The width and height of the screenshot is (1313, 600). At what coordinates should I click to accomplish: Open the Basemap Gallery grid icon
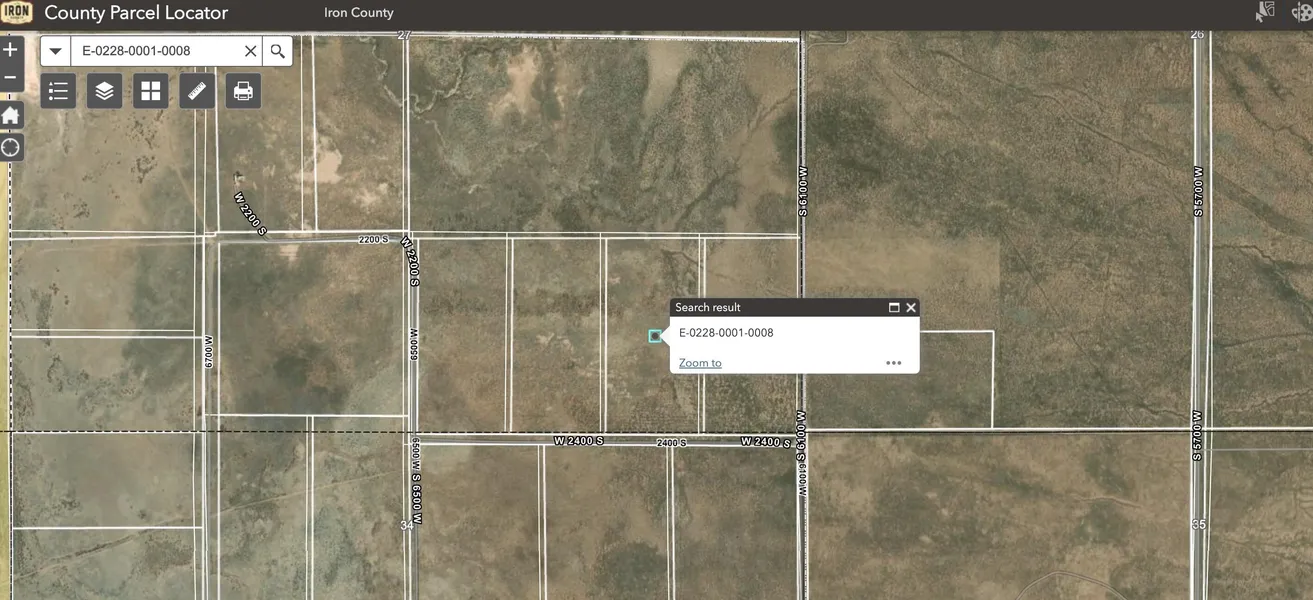pos(151,91)
